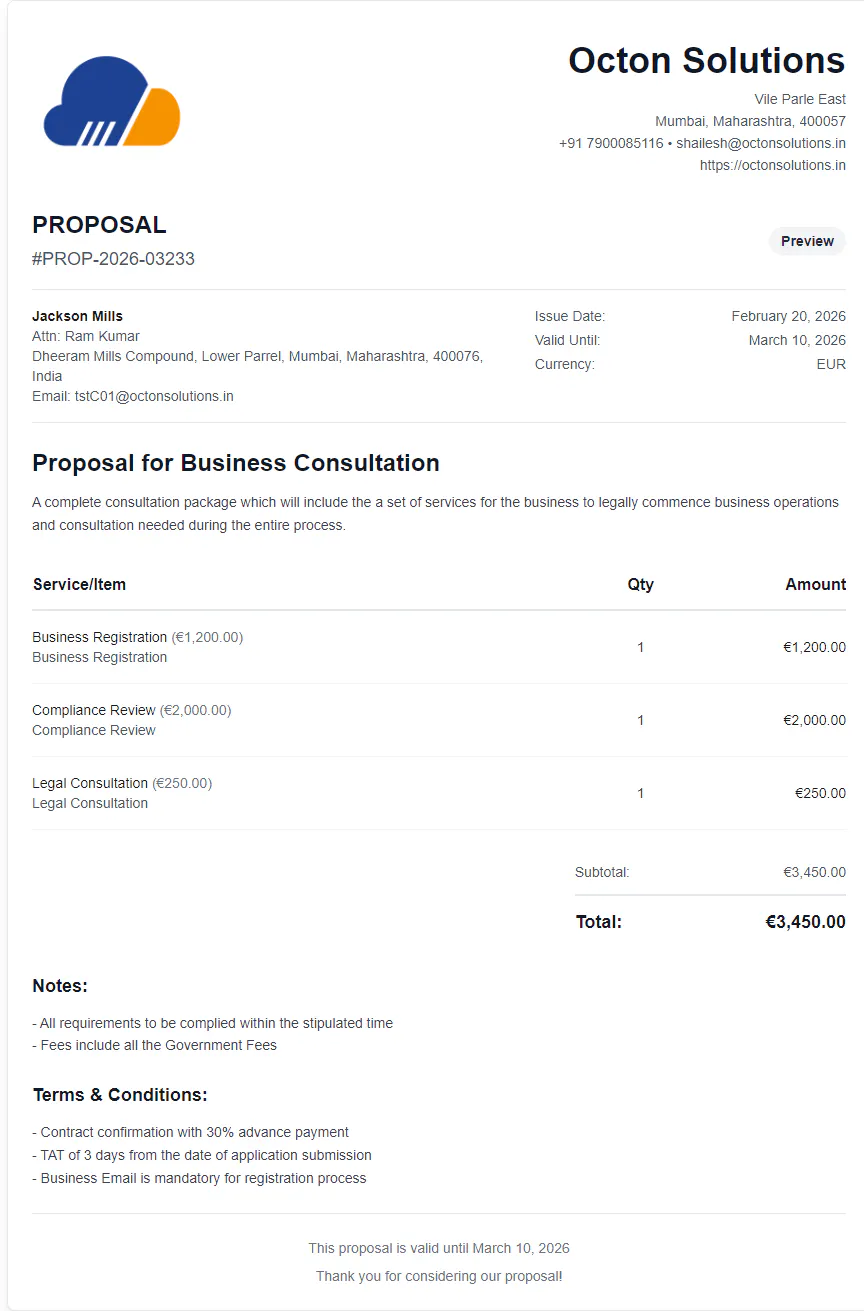Click the Jackson Mills client name

coord(77,316)
